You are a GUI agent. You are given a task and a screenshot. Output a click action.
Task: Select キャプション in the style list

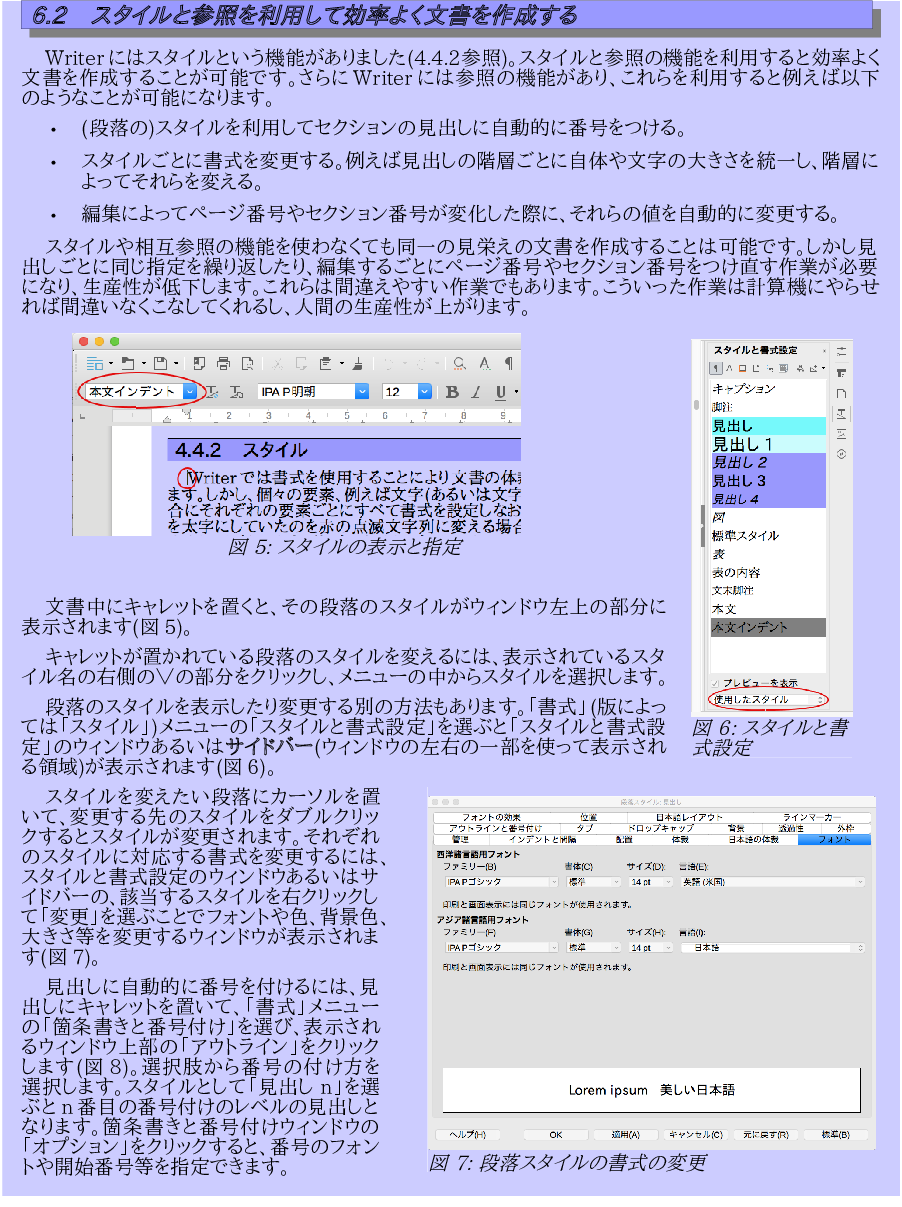(x=768, y=388)
